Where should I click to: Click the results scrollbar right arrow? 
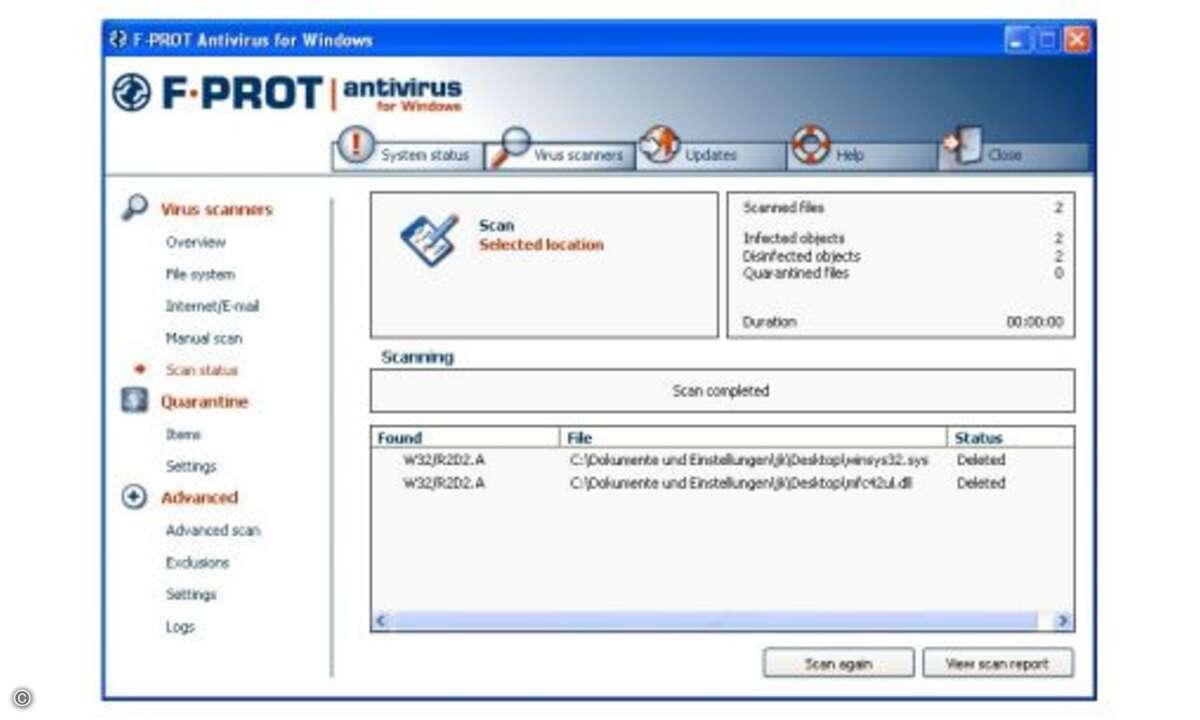tap(1064, 621)
